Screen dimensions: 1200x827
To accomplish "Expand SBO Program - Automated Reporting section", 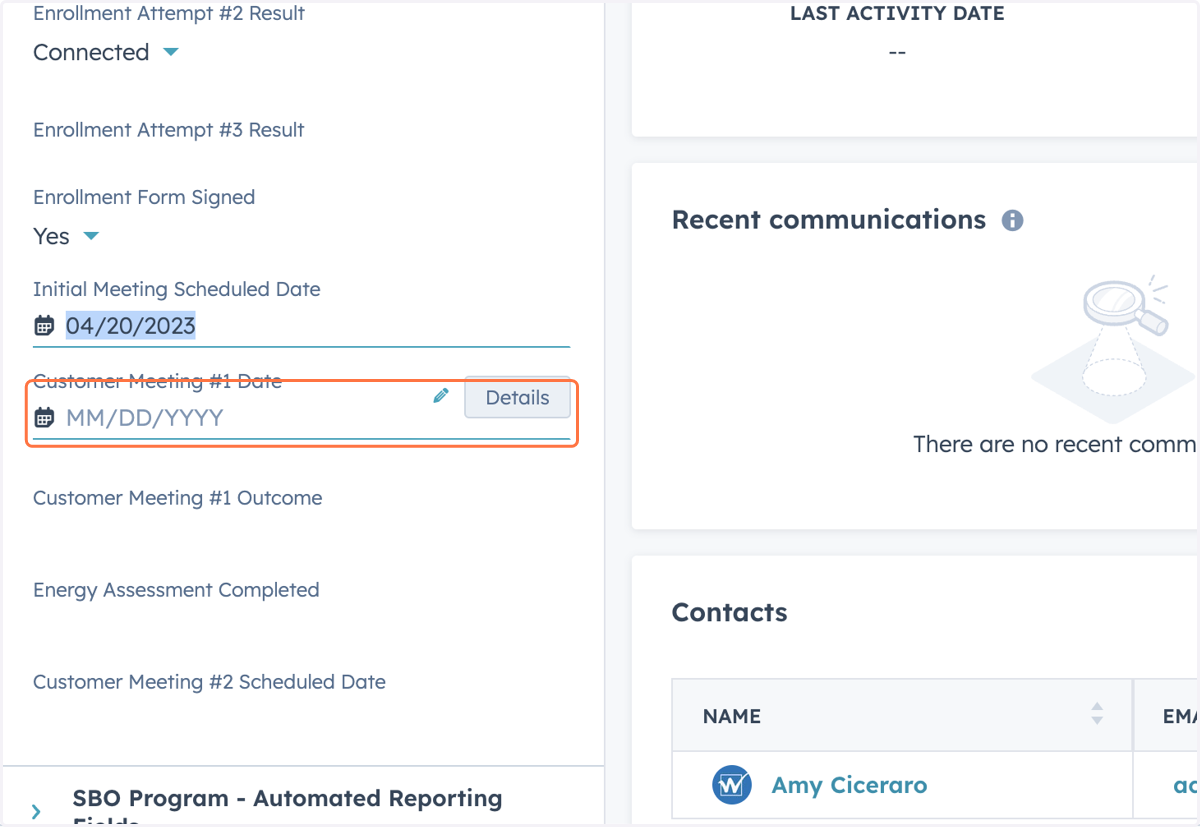I will pos(36,812).
